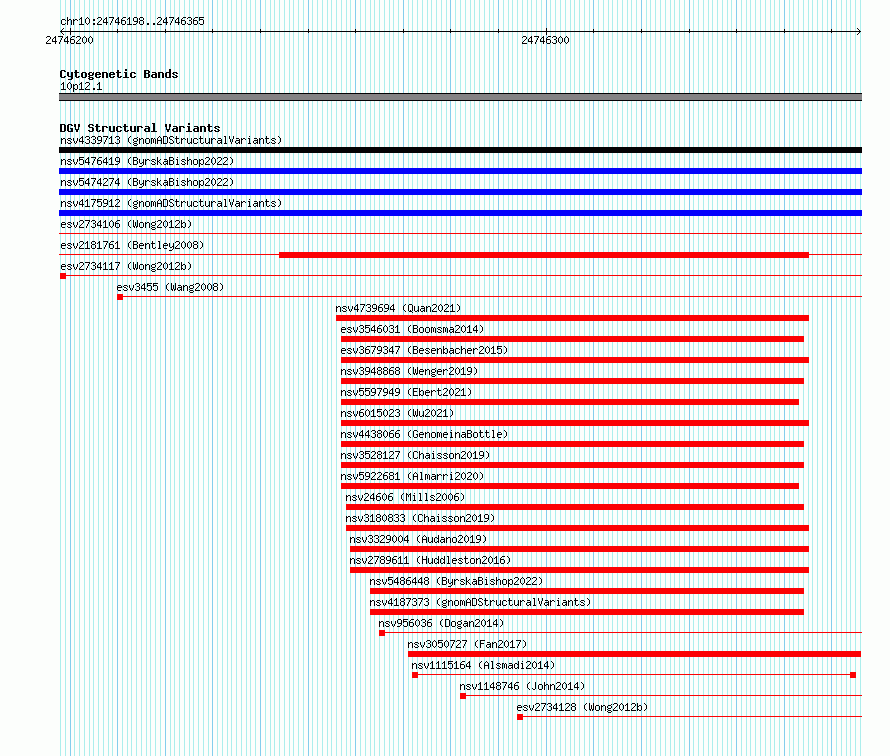Viewport: 890px width, 756px height.
Task: Click the 24746300 ruler coordinate
Action: pos(545,40)
